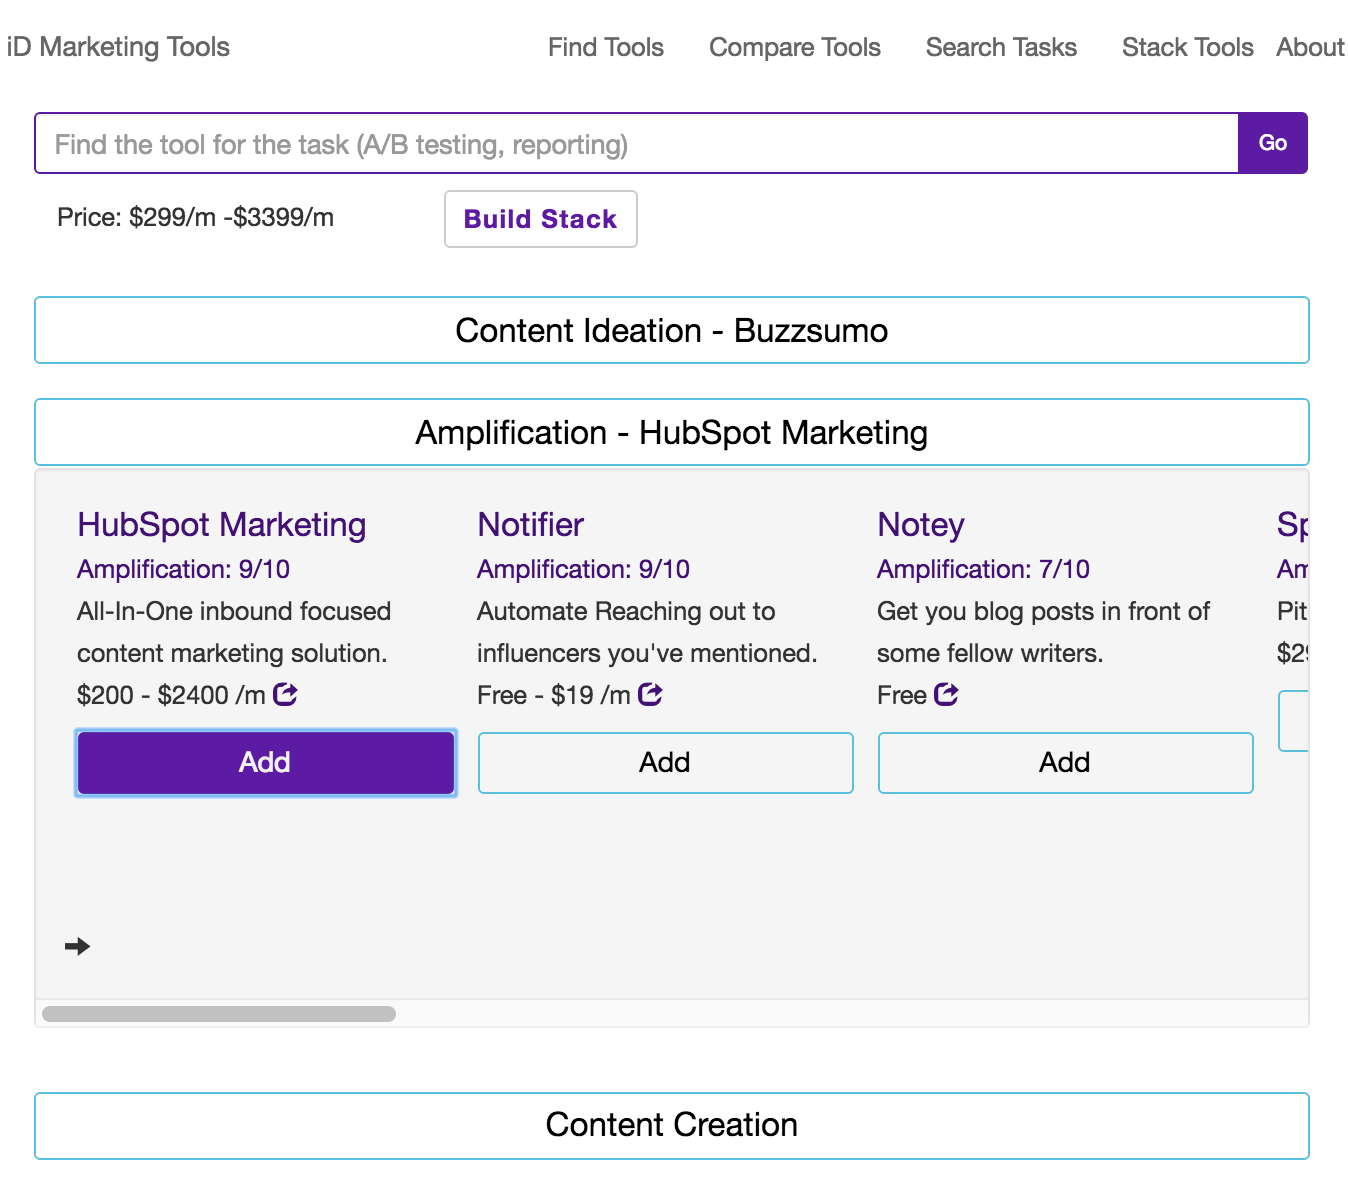Open the Search Tasks menu item
The image size is (1348, 1190).
tap(1001, 47)
